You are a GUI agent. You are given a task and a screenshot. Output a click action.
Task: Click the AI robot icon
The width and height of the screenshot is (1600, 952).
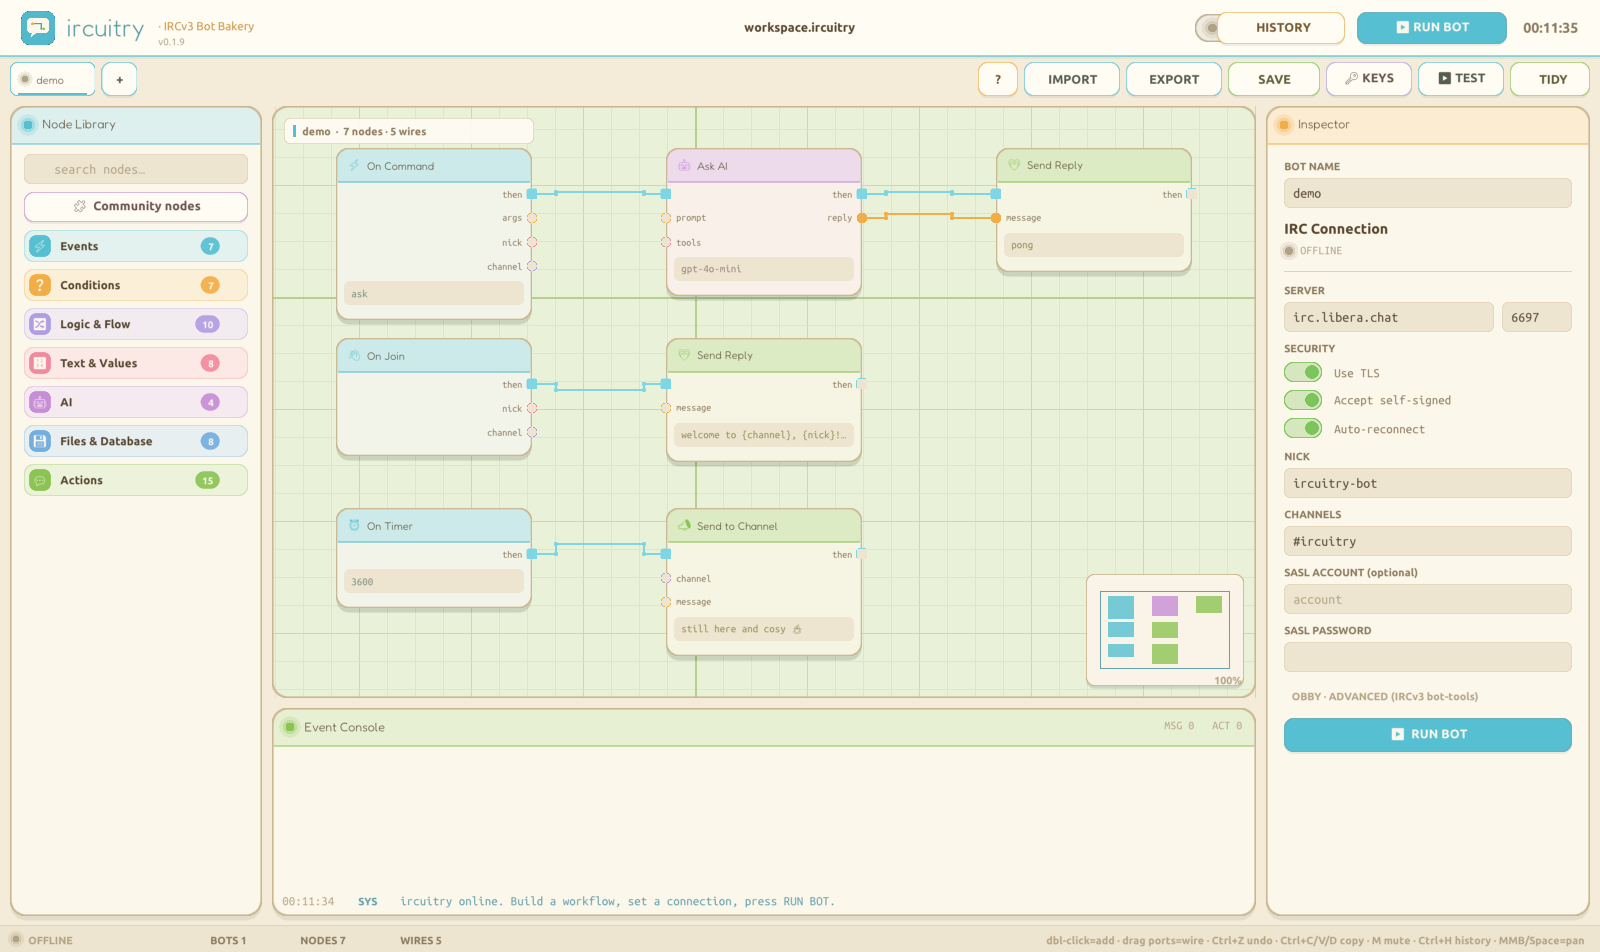coord(40,402)
